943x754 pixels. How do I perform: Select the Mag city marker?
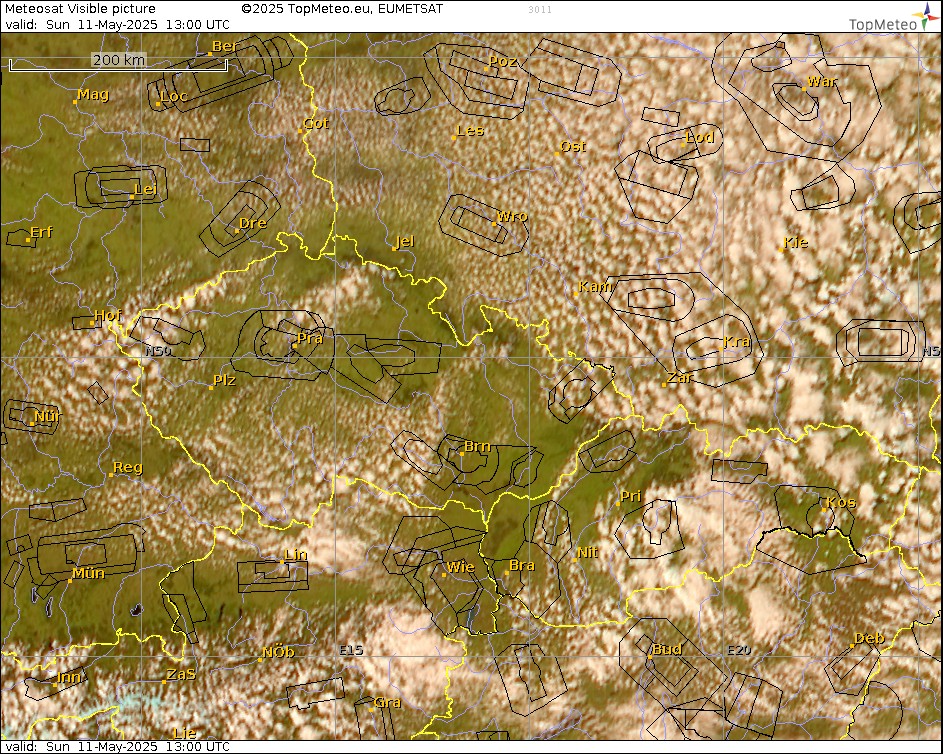75,102
